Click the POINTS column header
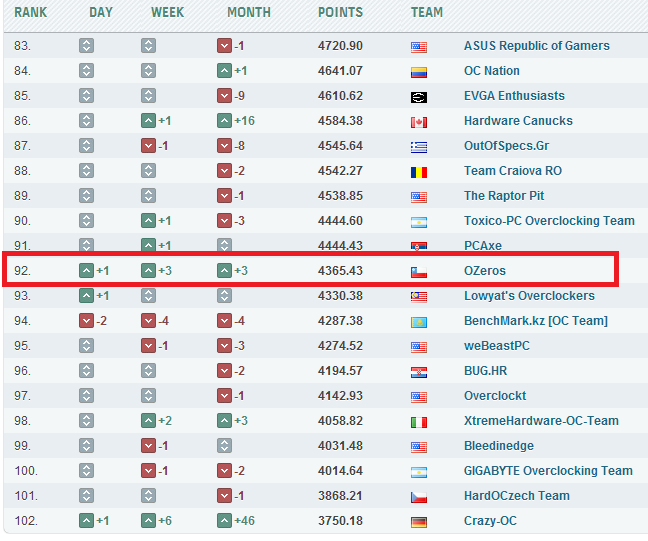Screen dimensions: 648x541 click(x=340, y=12)
